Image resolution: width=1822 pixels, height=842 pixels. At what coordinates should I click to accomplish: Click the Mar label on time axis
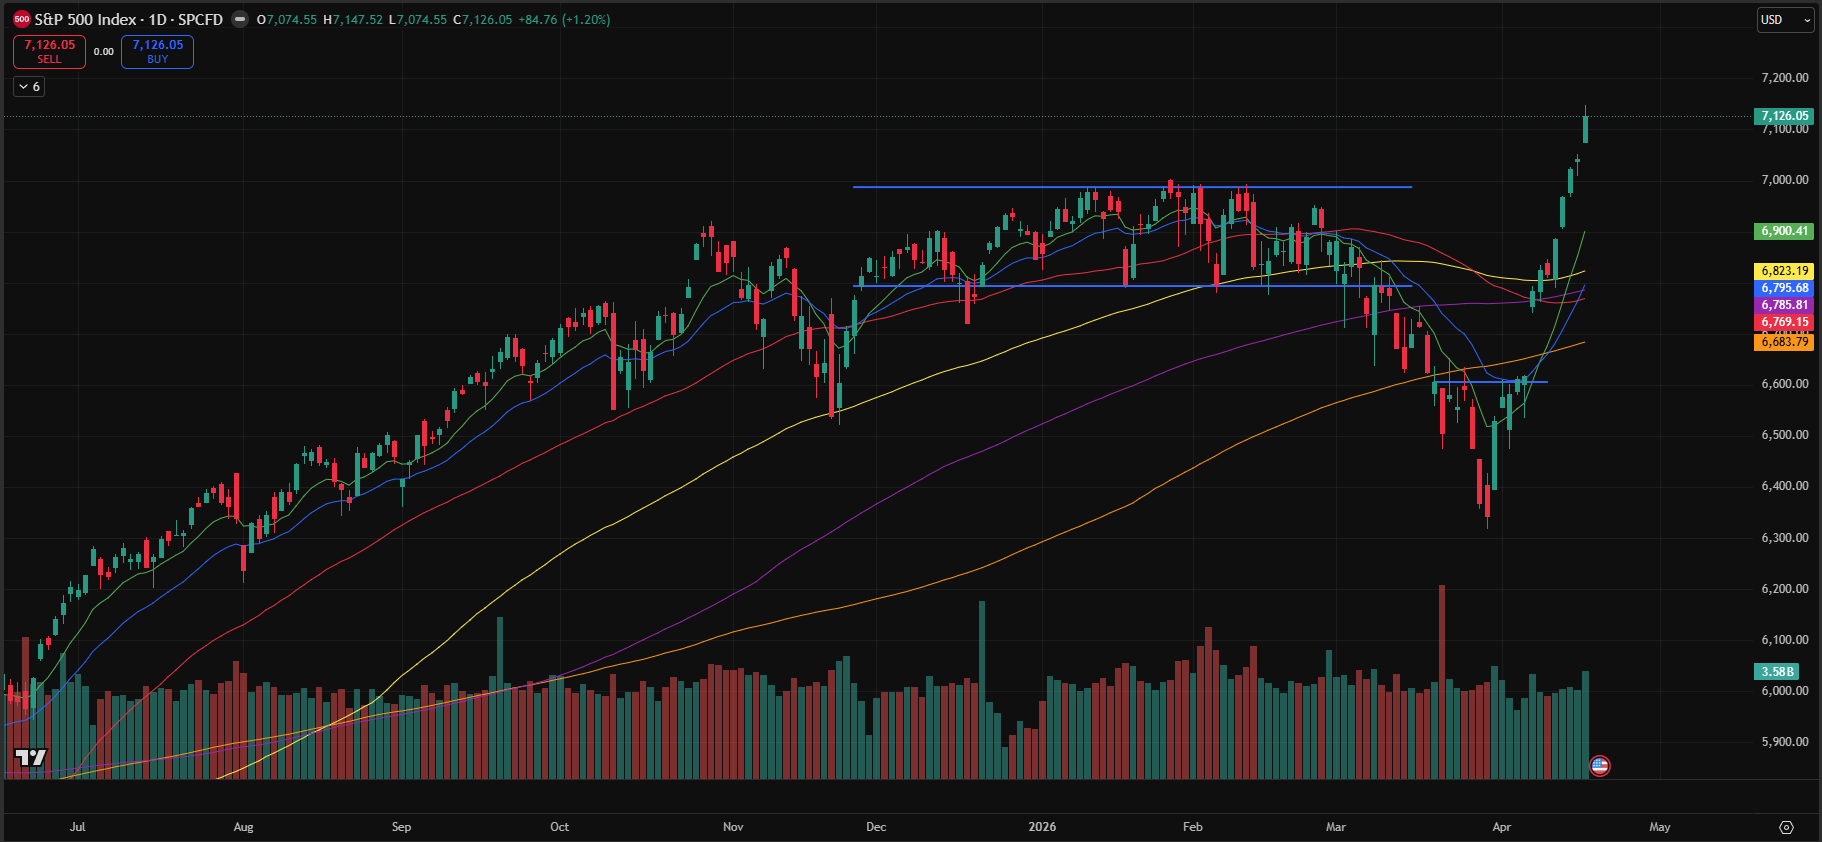coord(1336,827)
